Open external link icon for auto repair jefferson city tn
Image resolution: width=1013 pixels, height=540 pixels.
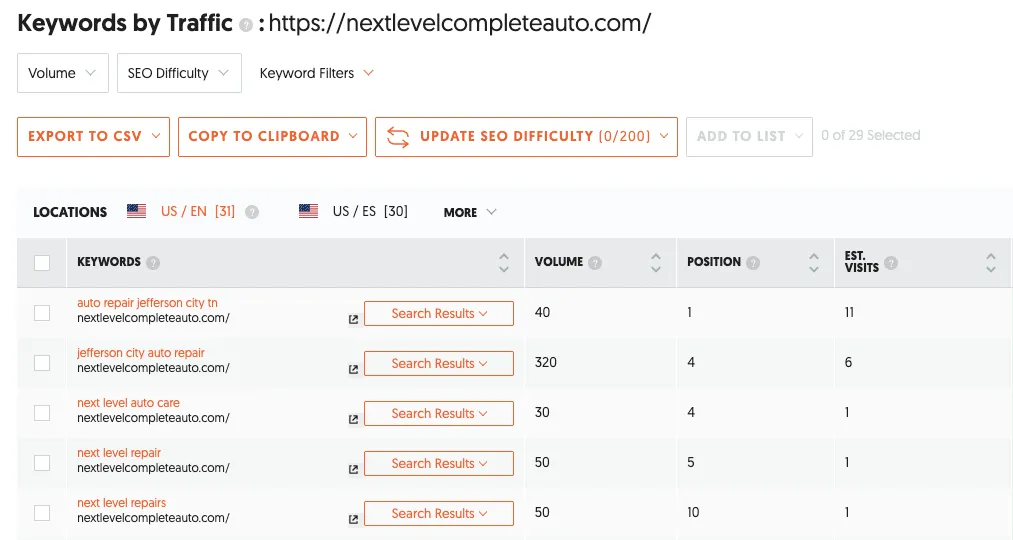(x=353, y=320)
